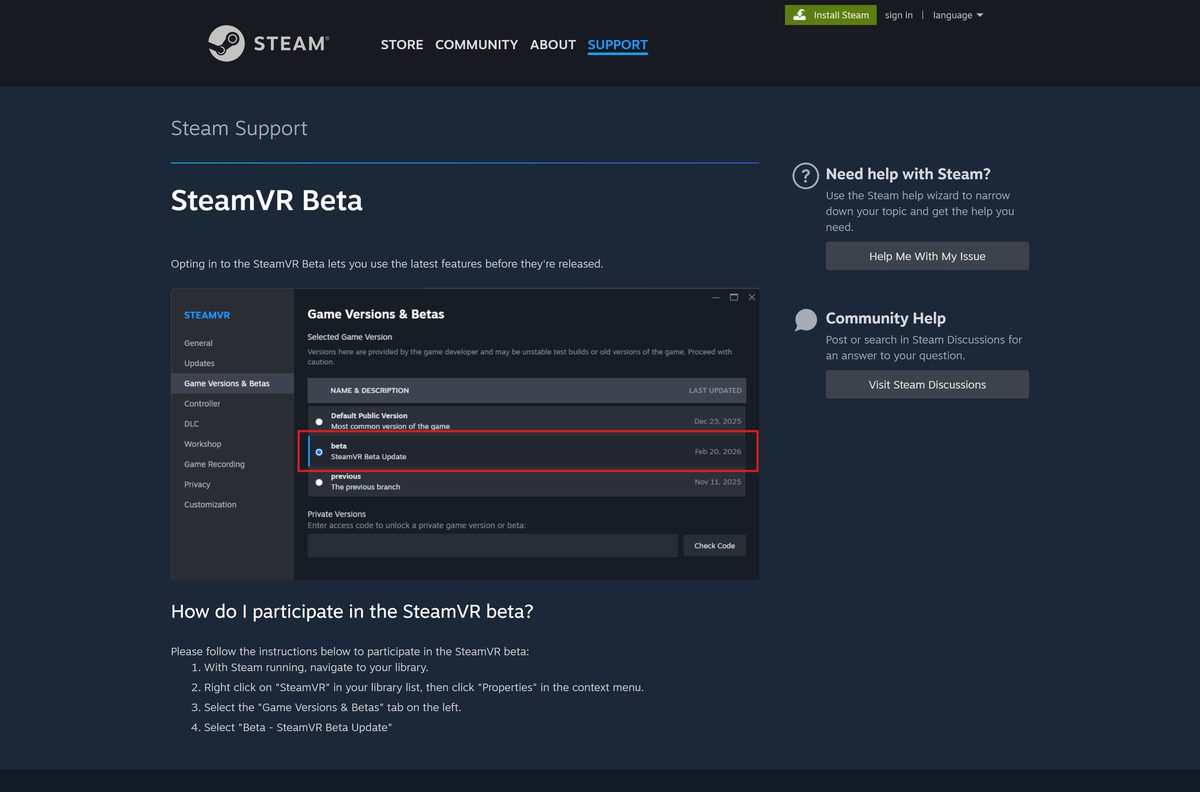Open the Workshop tab in SteamVR properties

click(x=203, y=444)
